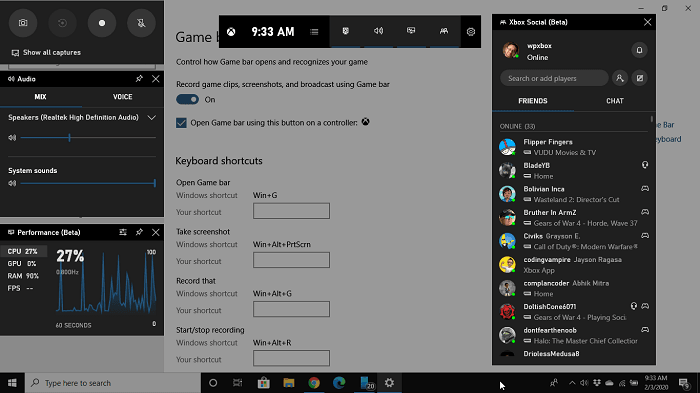Open the Windows Start menu
This screenshot has height=393, width=700.
click(12, 383)
